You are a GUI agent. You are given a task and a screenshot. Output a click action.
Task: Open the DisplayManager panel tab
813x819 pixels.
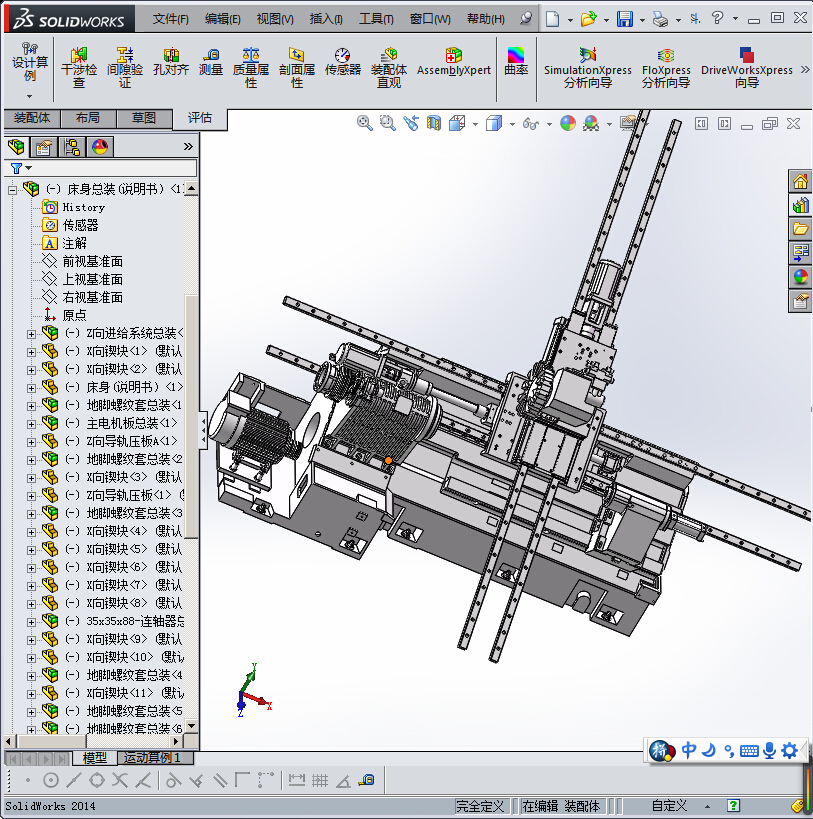[x=100, y=147]
